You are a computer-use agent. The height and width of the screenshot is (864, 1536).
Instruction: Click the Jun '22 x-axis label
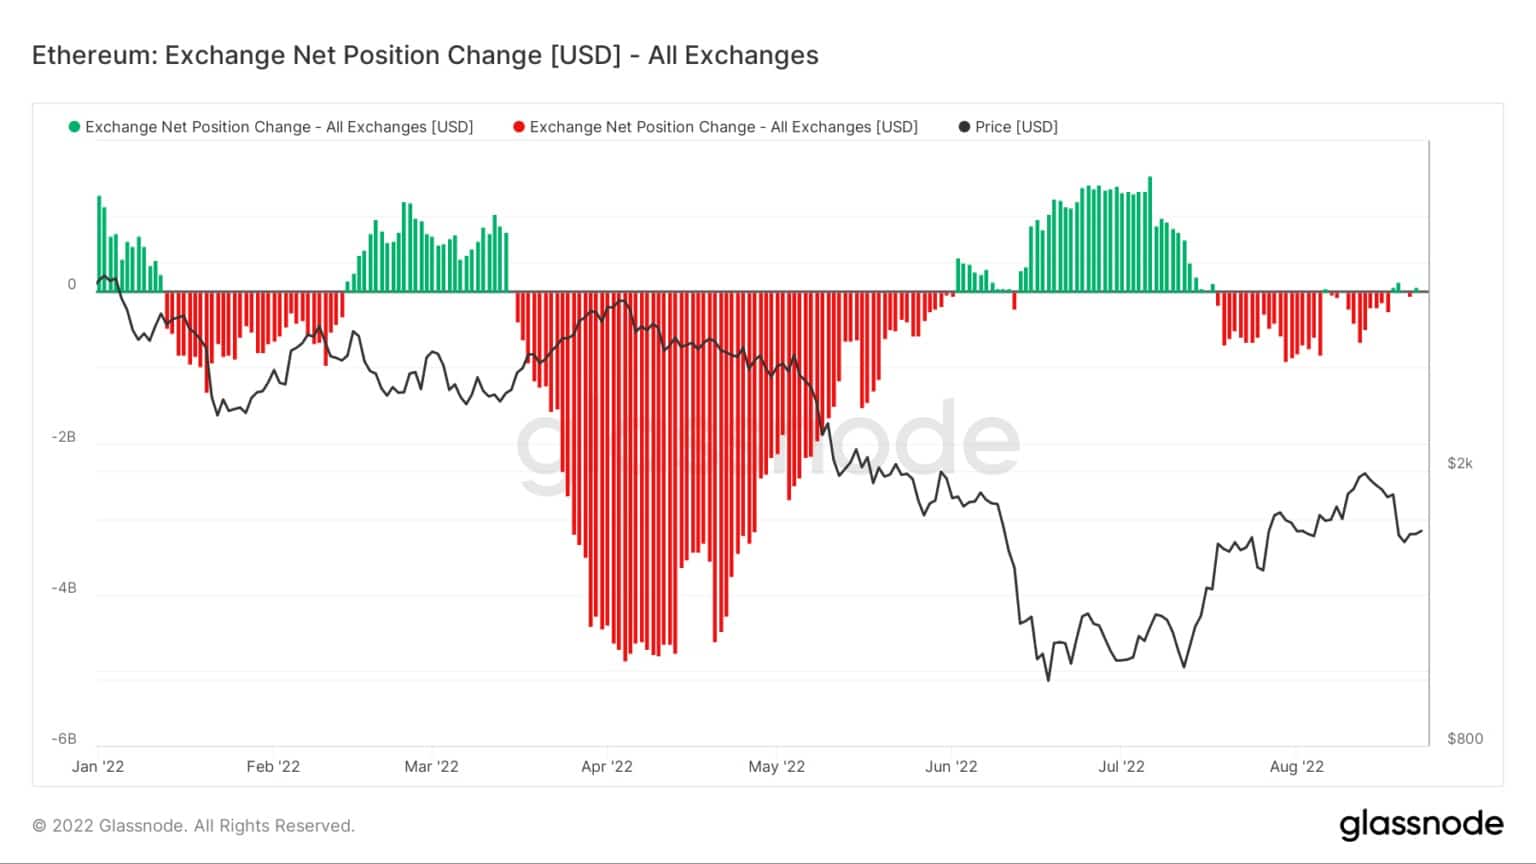click(951, 767)
